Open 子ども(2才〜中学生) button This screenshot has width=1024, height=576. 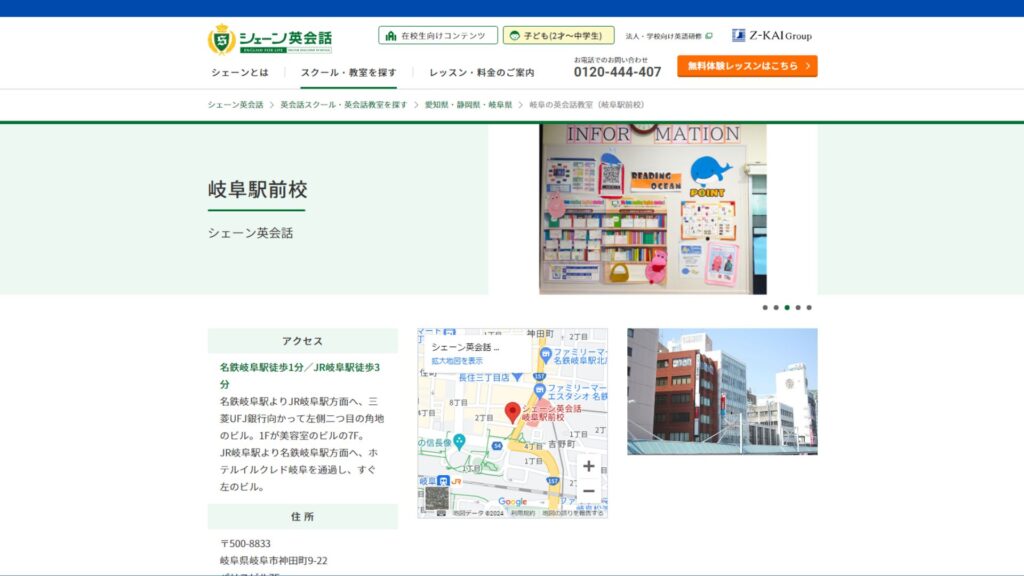click(558, 35)
